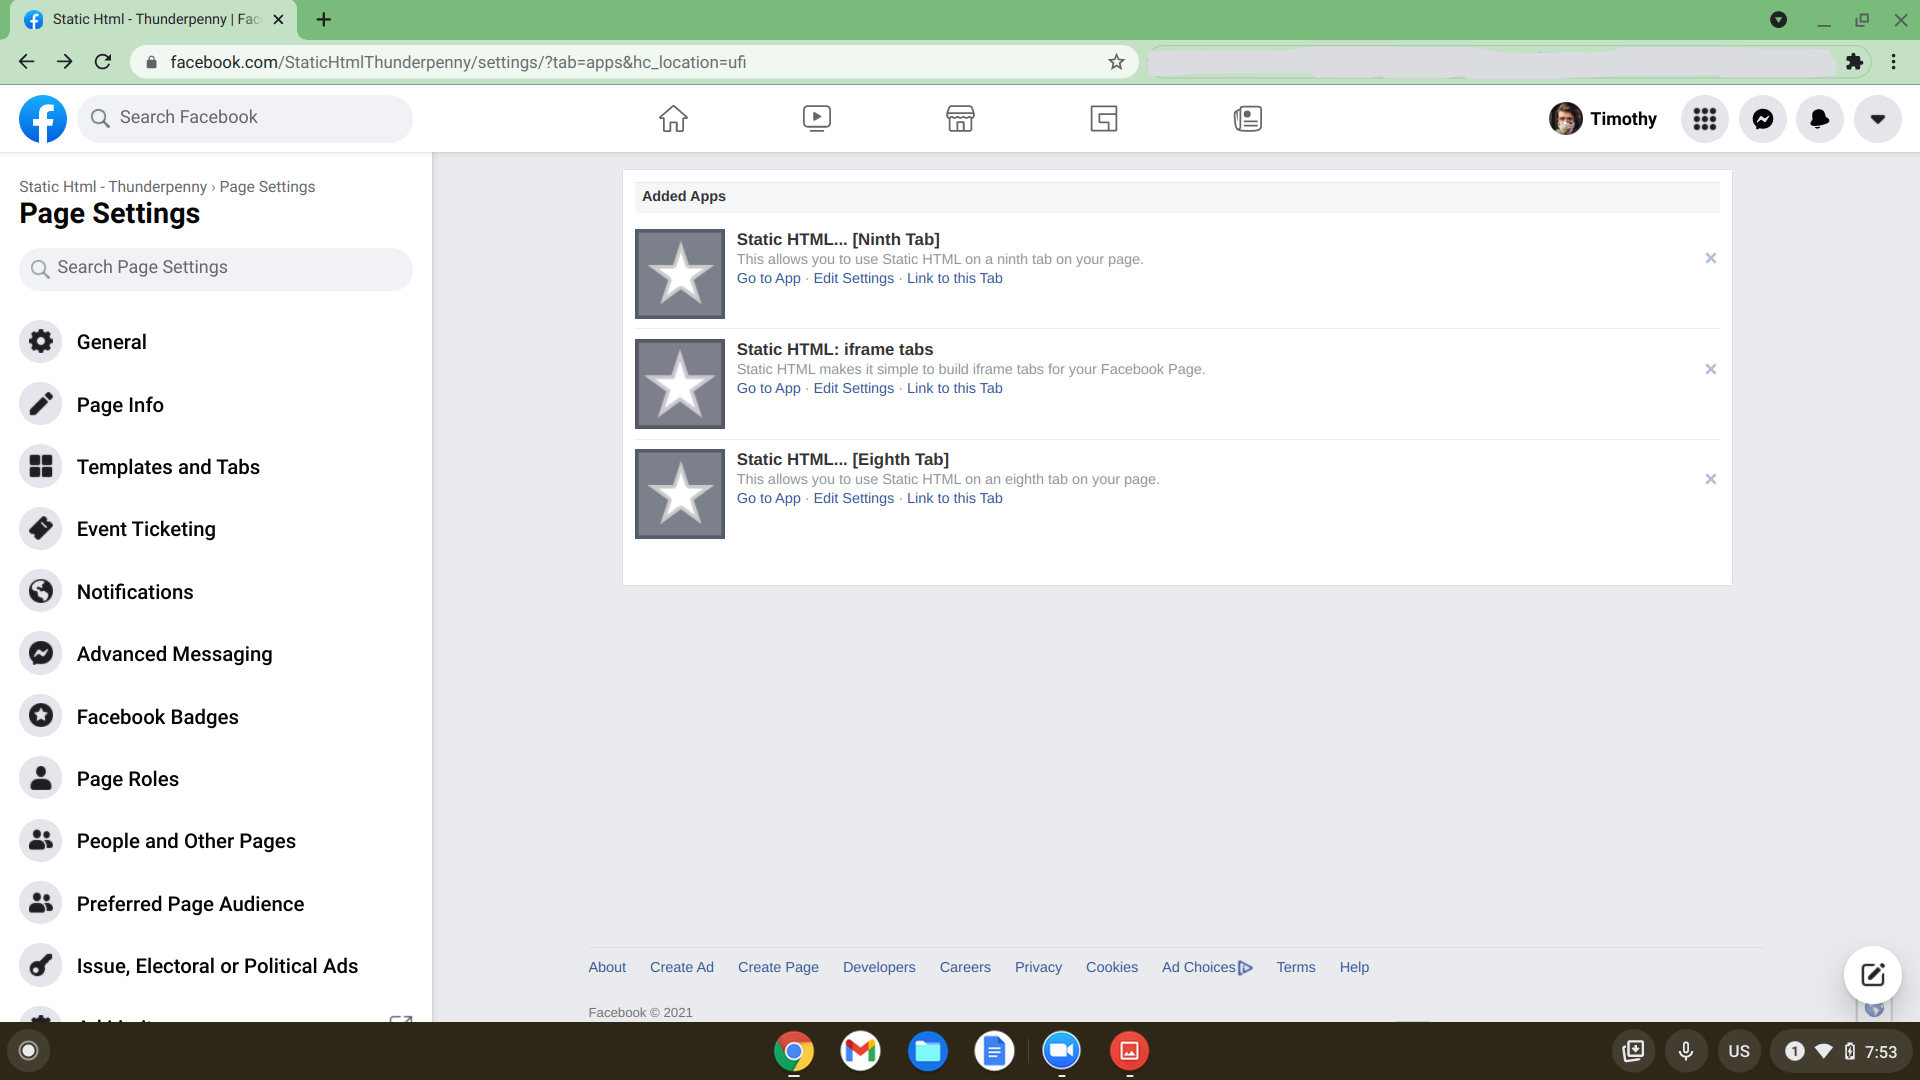This screenshot has height=1080, width=1920.
Task: Remove Static HTML Ninth Tab app
Action: click(x=1710, y=258)
